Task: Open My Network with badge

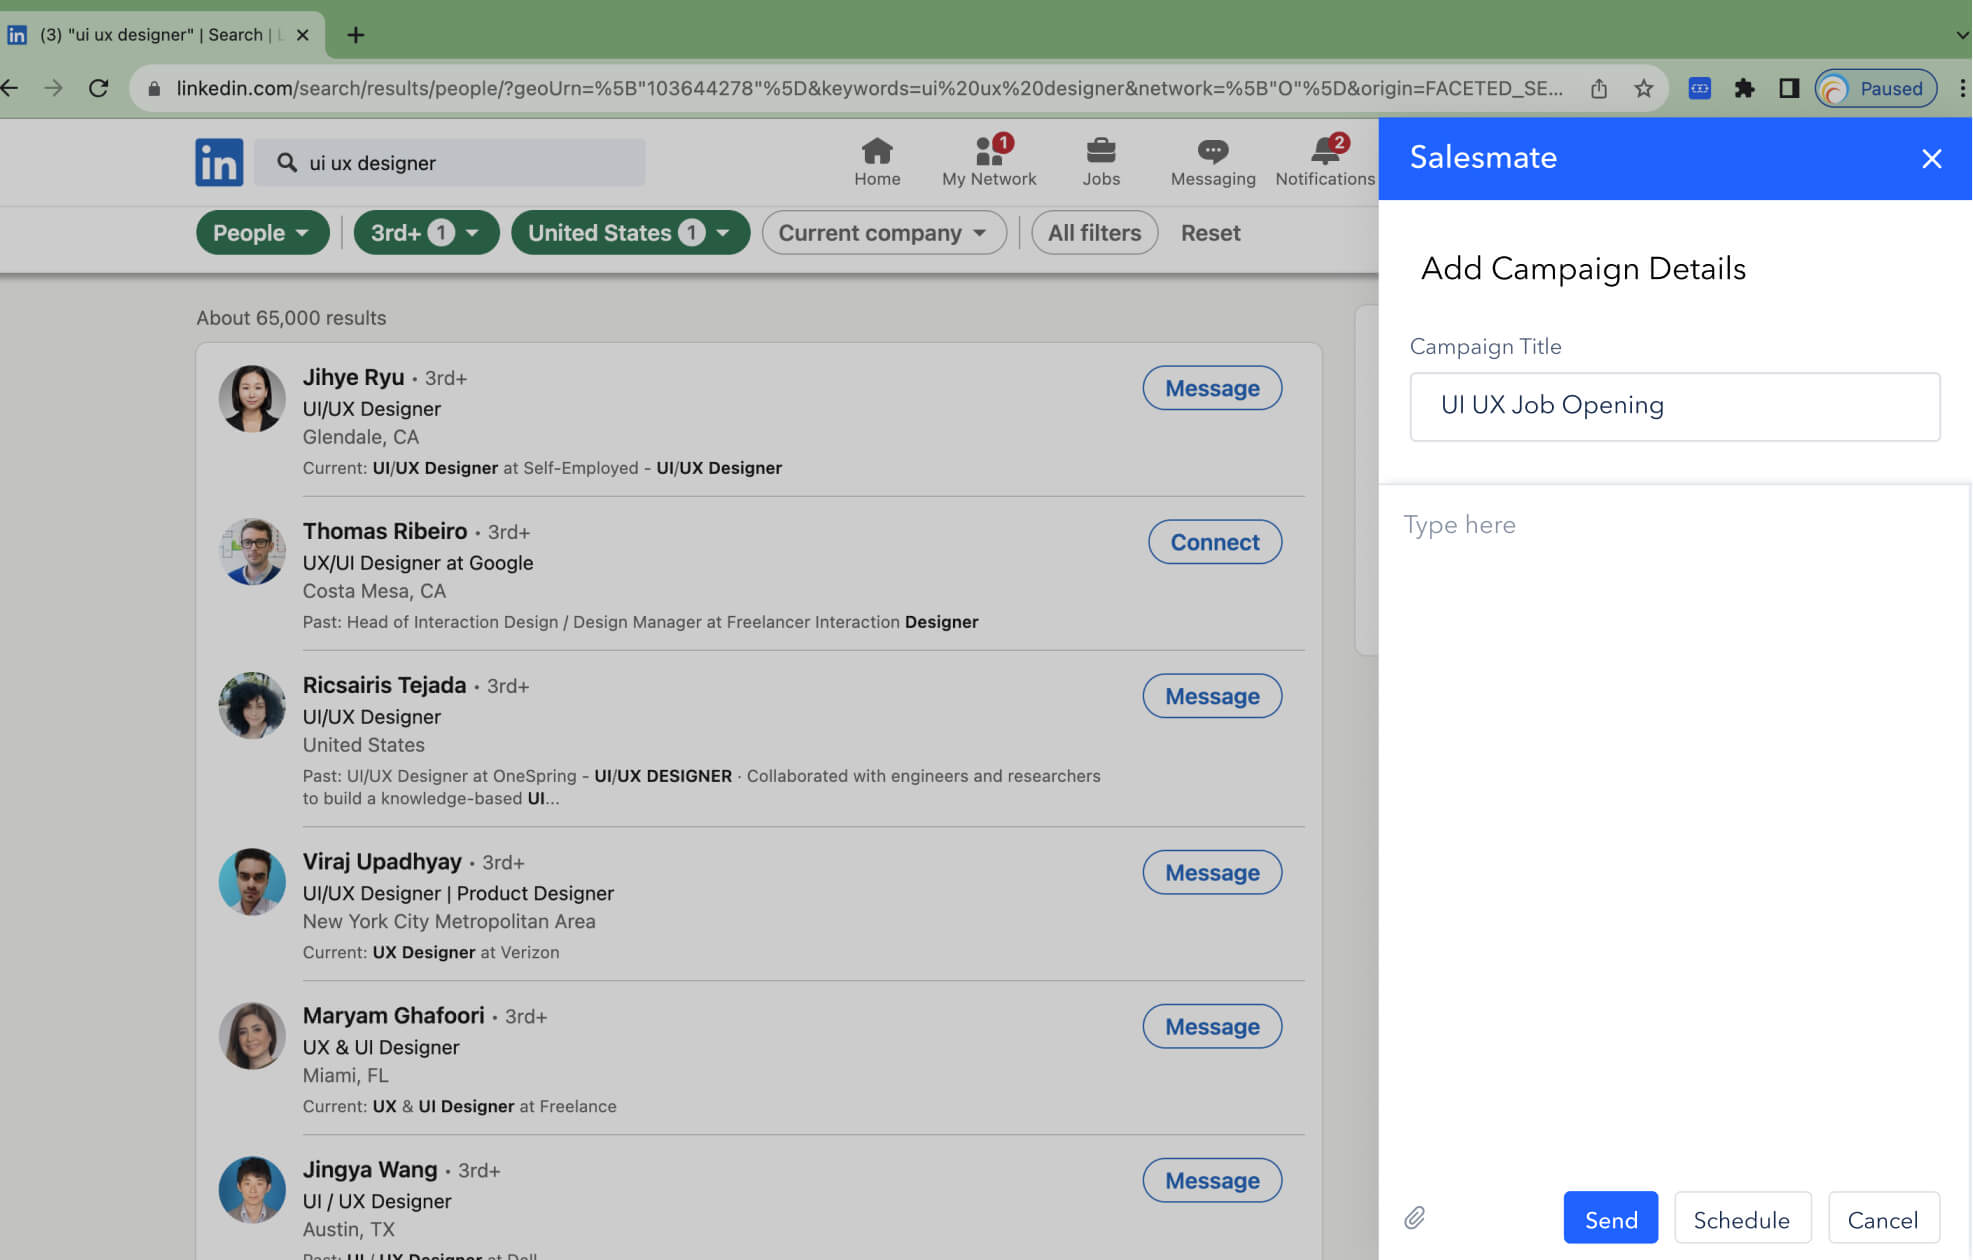Action: (x=989, y=162)
